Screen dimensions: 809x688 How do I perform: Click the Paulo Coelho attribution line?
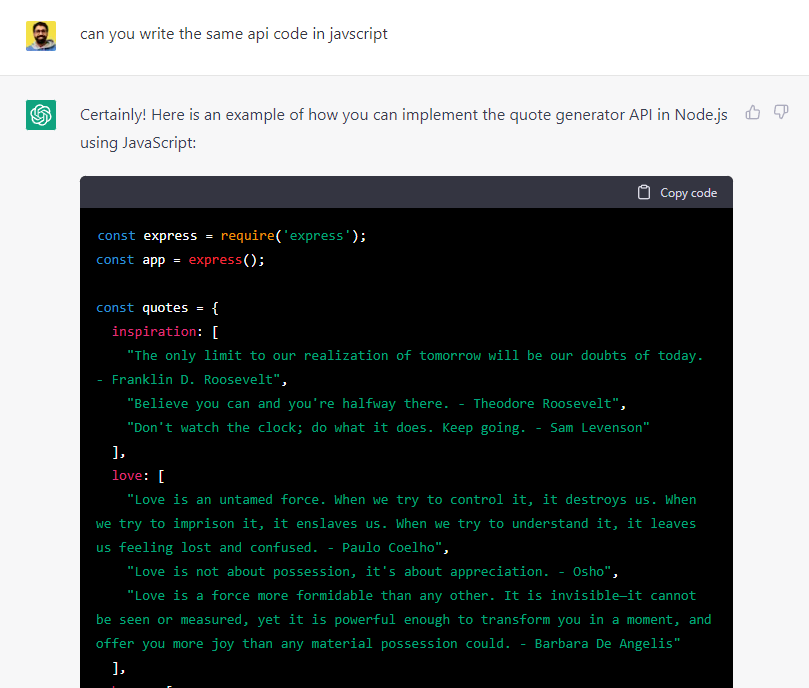coord(272,548)
